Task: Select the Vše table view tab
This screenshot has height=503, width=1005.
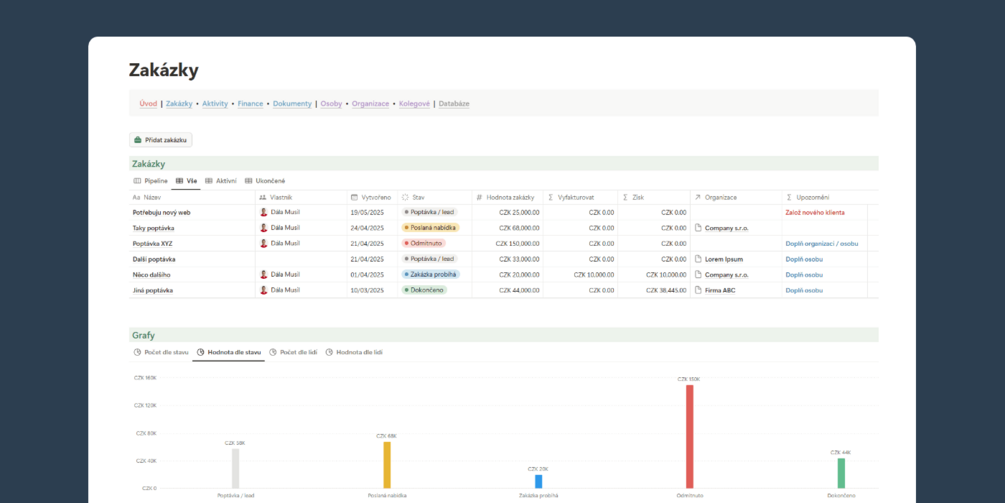Action: tap(186, 181)
